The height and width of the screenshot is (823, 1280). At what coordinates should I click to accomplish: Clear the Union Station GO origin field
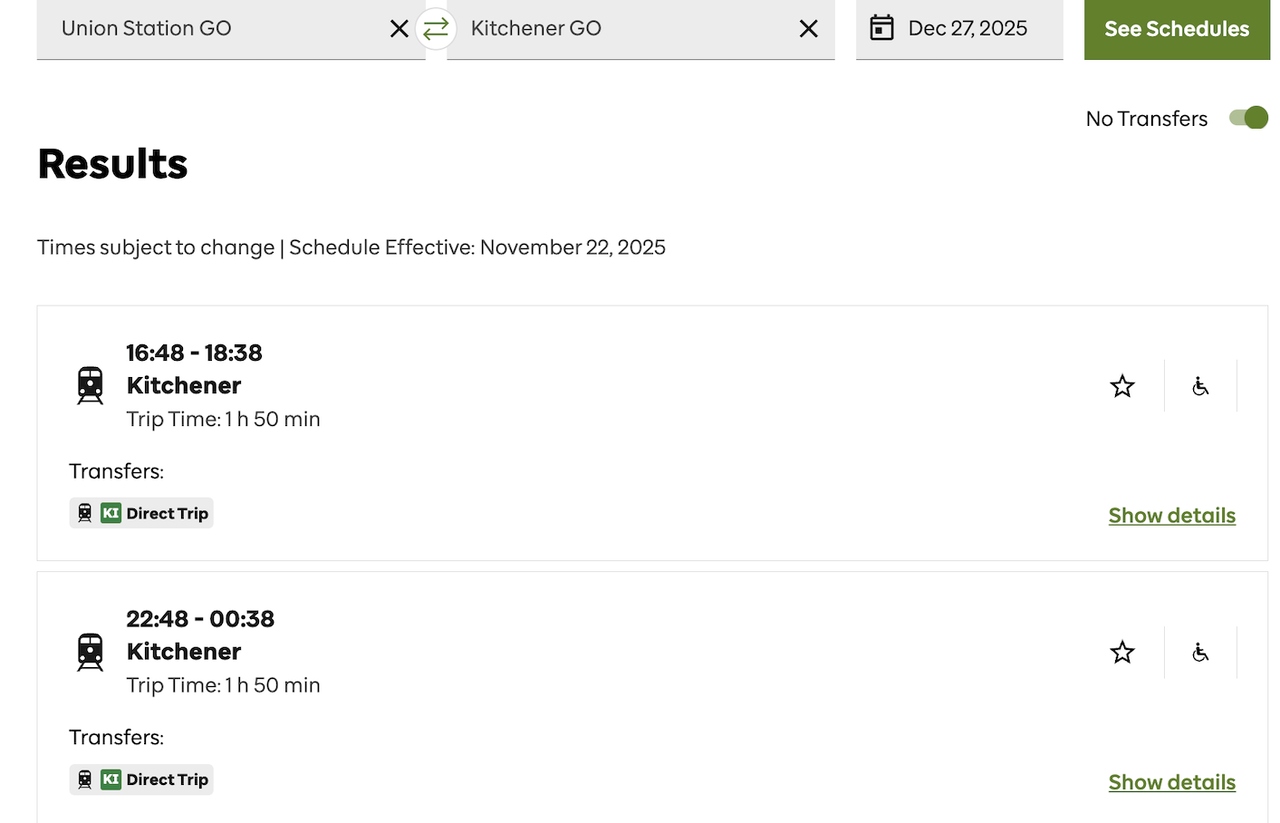pyautogui.click(x=399, y=29)
